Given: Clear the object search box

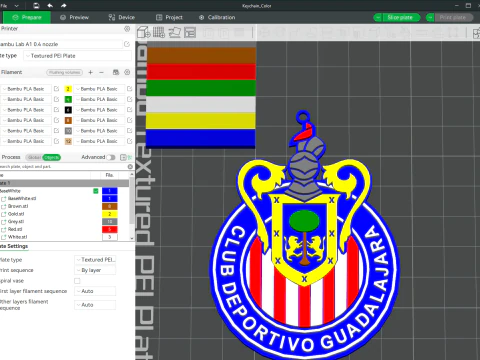Looking at the screenshot, I should click(130, 166).
